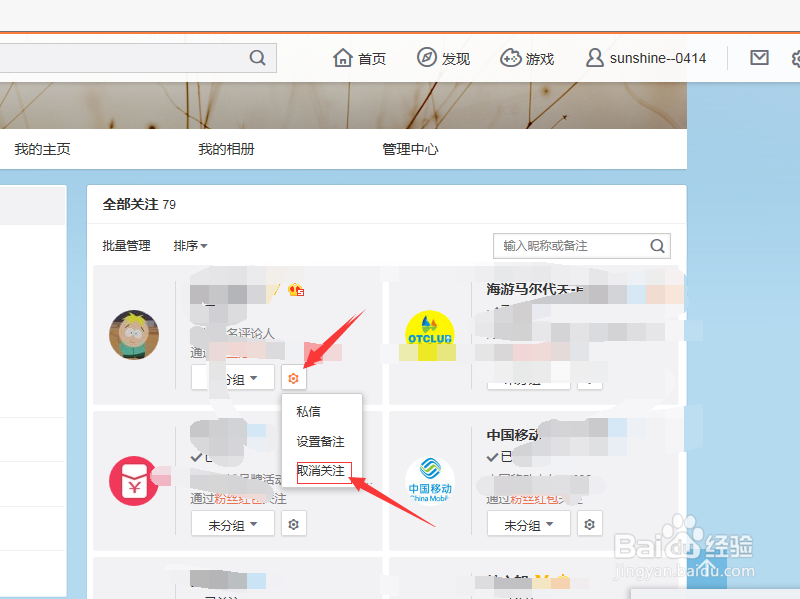
Task: Select 取消关注 in the context menu
Action: tap(323, 472)
